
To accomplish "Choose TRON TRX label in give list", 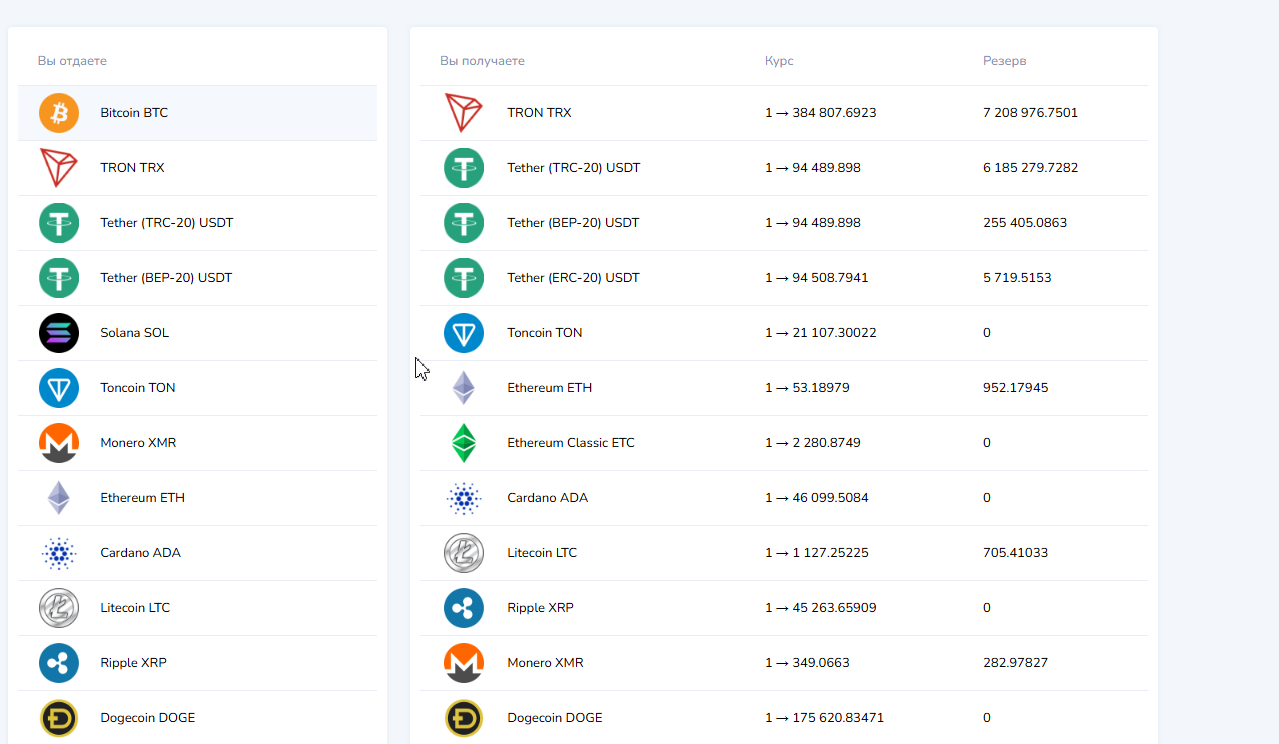I will click(x=132, y=168).
